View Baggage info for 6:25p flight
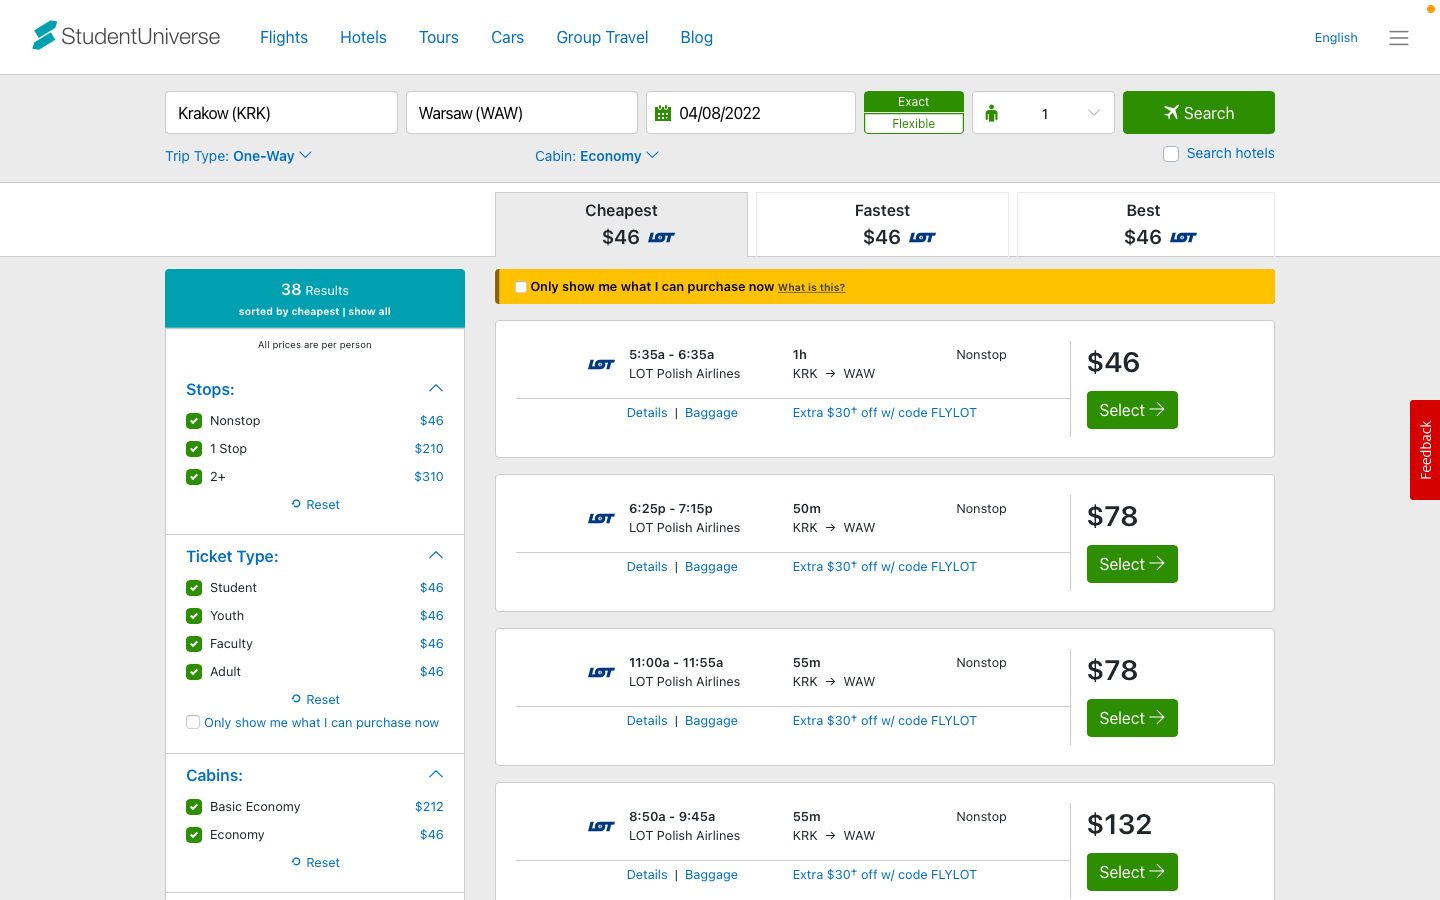 711,567
